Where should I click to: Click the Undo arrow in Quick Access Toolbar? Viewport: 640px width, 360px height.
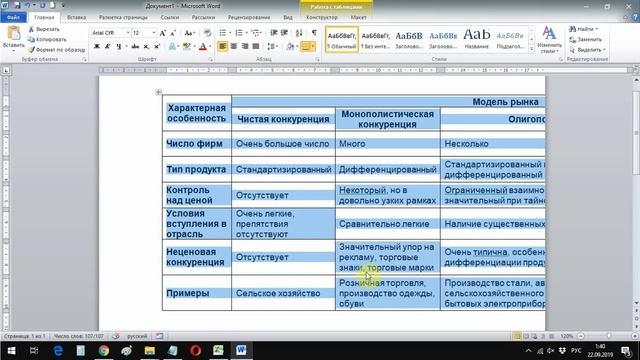pyautogui.click(x=28, y=6)
